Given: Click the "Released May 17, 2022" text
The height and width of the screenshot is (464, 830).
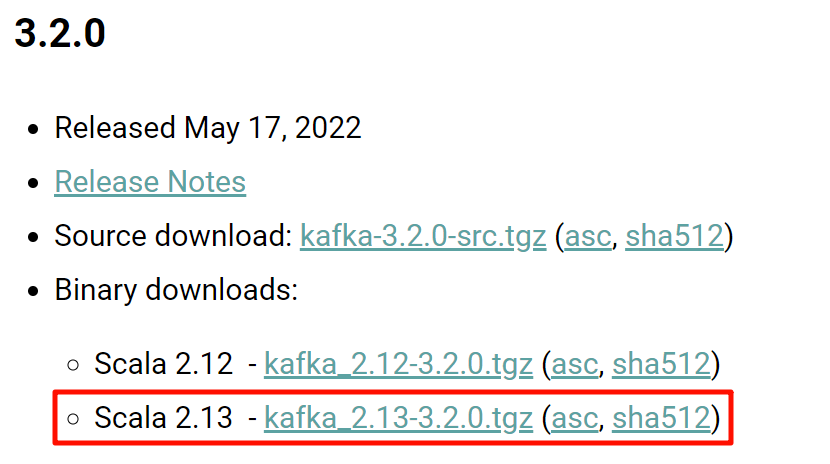Looking at the screenshot, I should 207,128.
